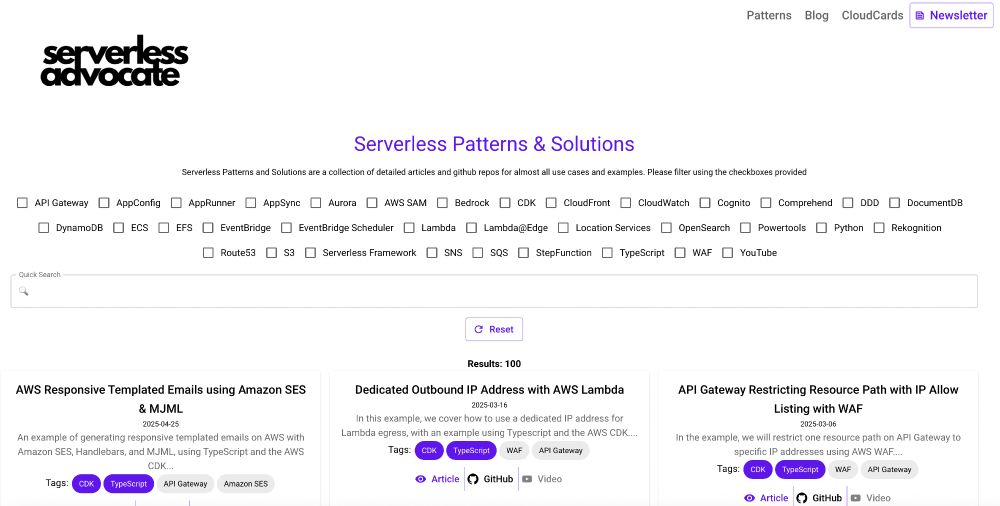Open title 'Dedicated Outbound IP Address with AWS Lambda'
The image size is (1000, 506).
[x=489, y=389]
